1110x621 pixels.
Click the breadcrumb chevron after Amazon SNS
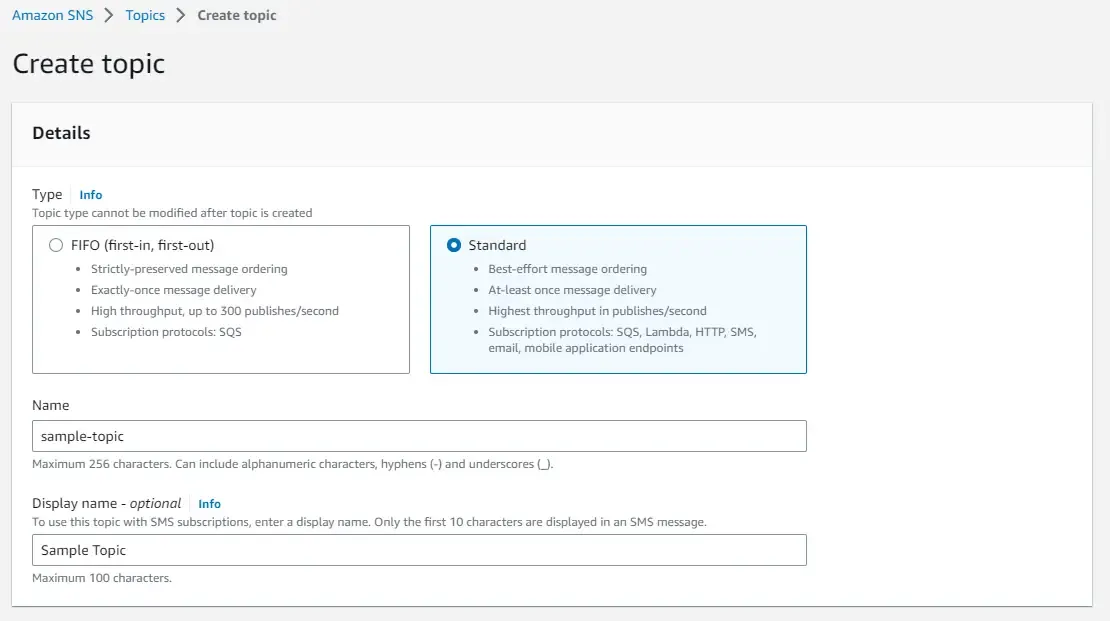point(108,15)
